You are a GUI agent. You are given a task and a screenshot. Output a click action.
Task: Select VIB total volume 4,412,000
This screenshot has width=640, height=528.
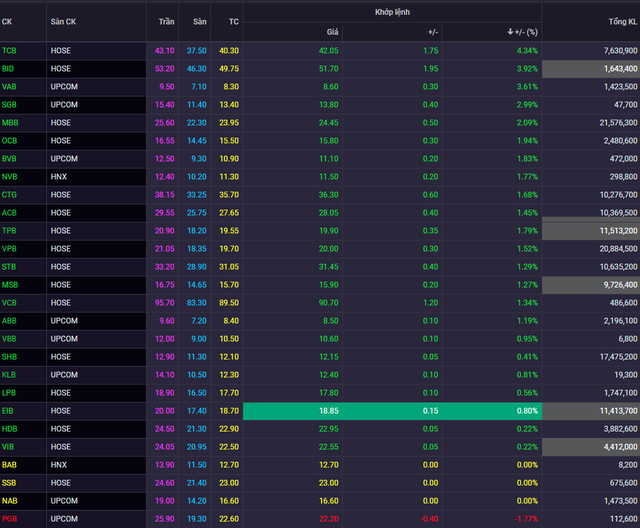(x=620, y=447)
